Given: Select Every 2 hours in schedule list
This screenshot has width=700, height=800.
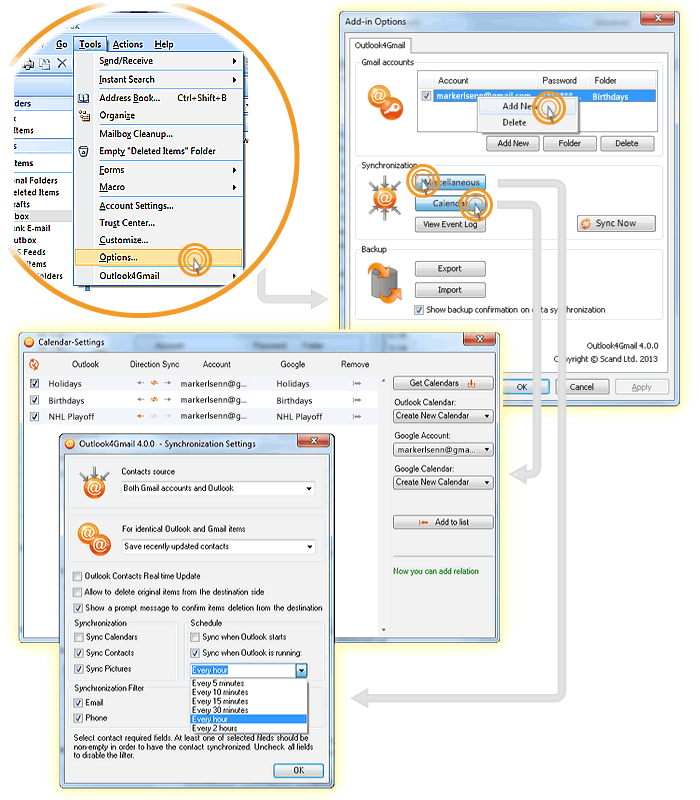Looking at the screenshot, I should coord(248,729).
